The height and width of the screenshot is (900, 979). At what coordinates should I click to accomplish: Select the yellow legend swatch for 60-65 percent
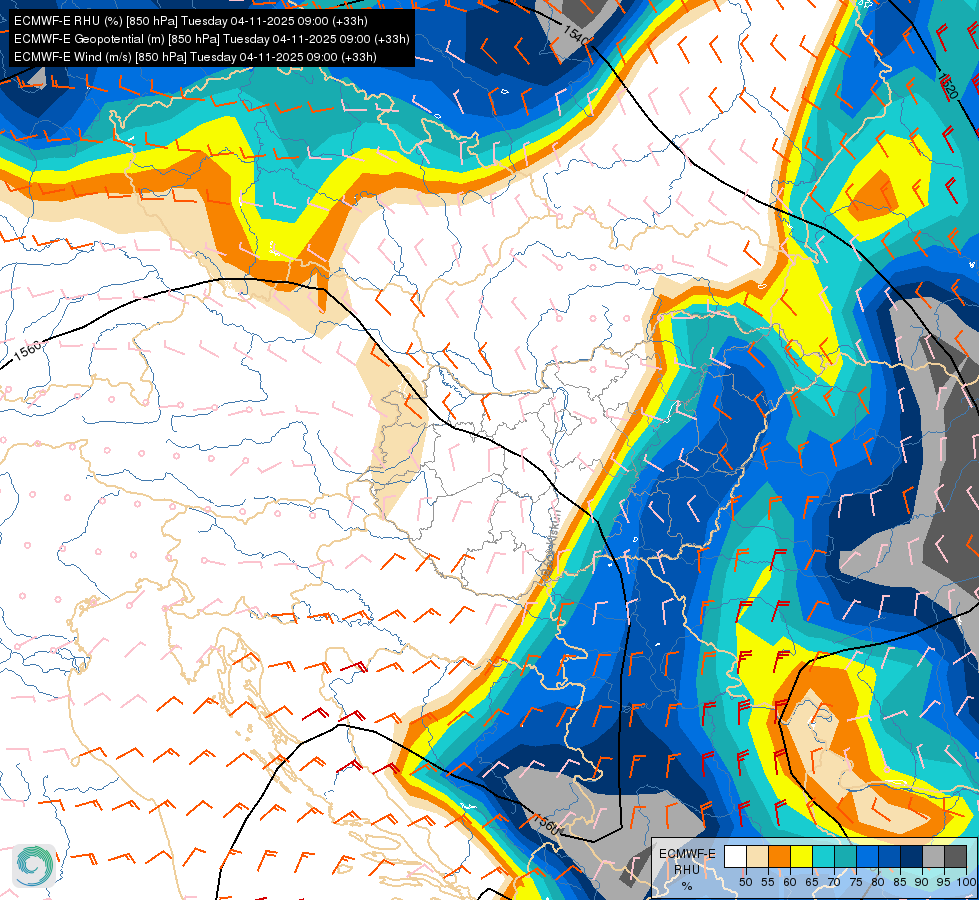tap(802, 856)
